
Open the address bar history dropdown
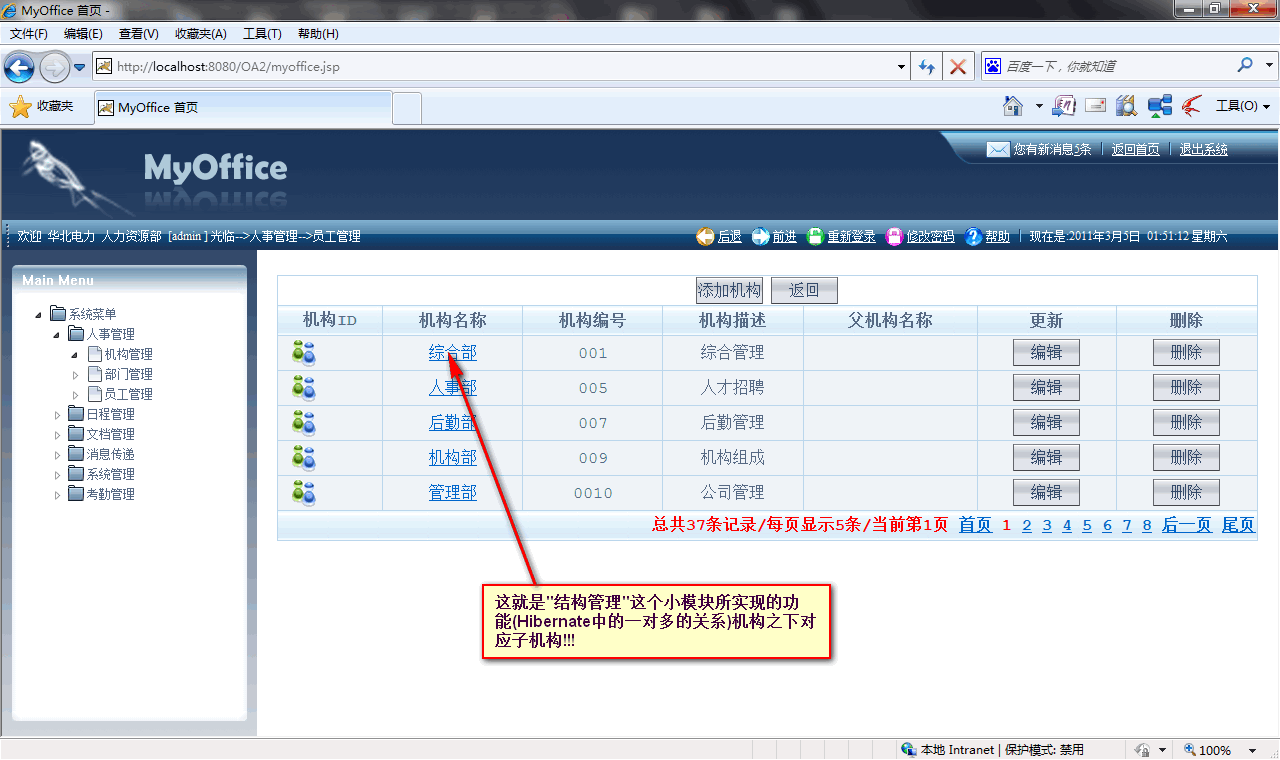[902, 67]
